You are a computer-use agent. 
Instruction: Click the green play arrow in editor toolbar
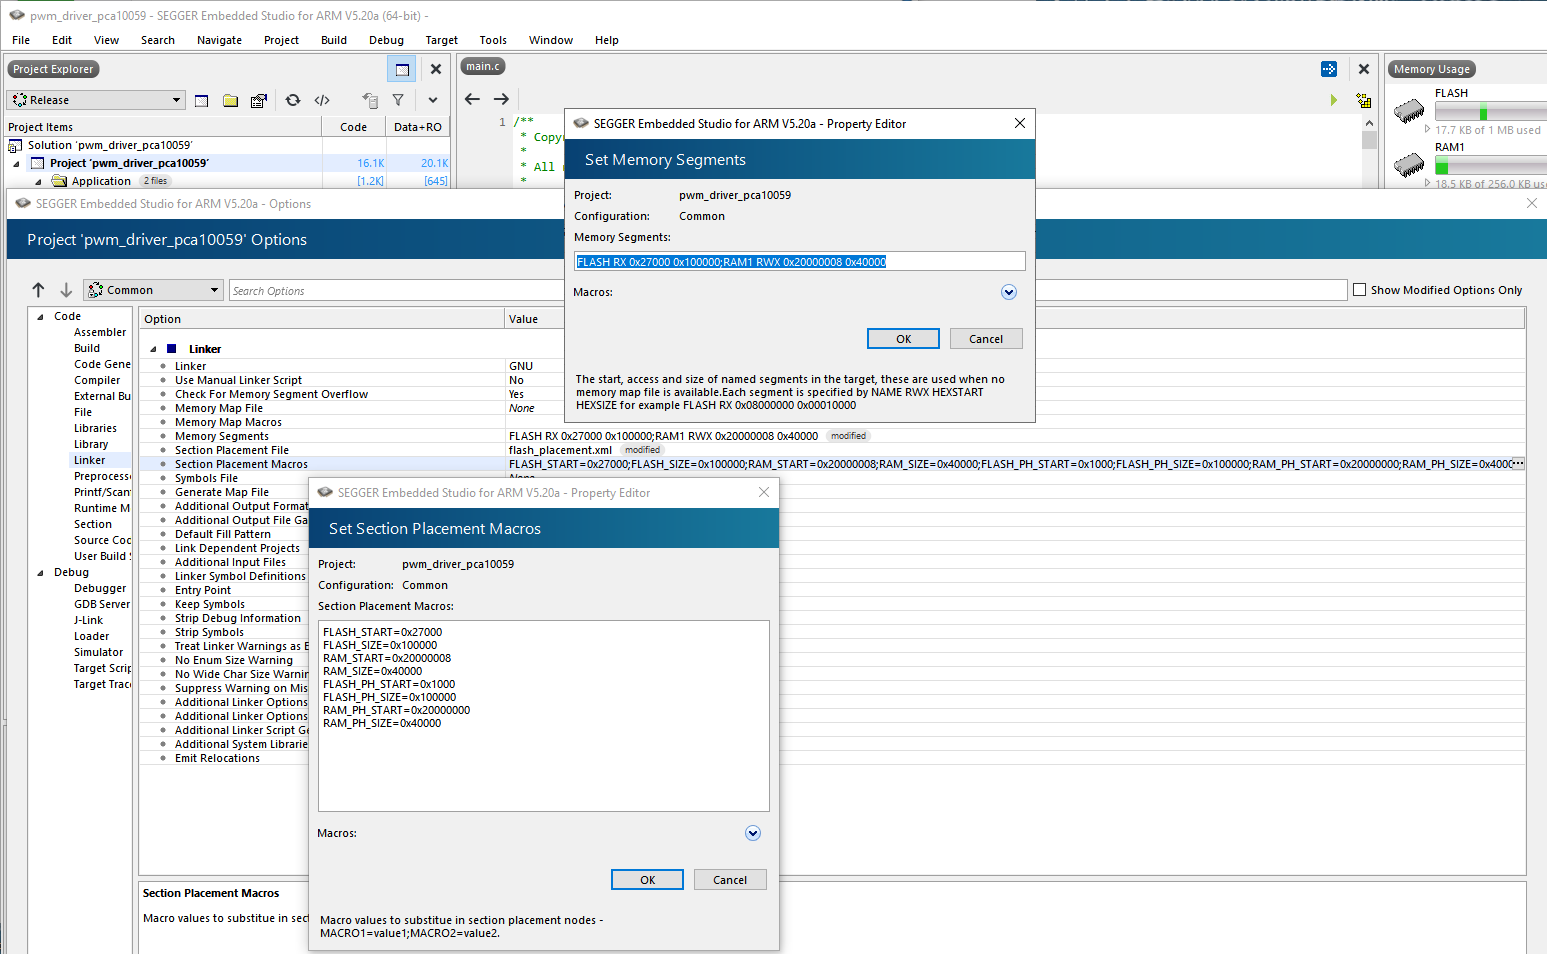point(1334,100)
